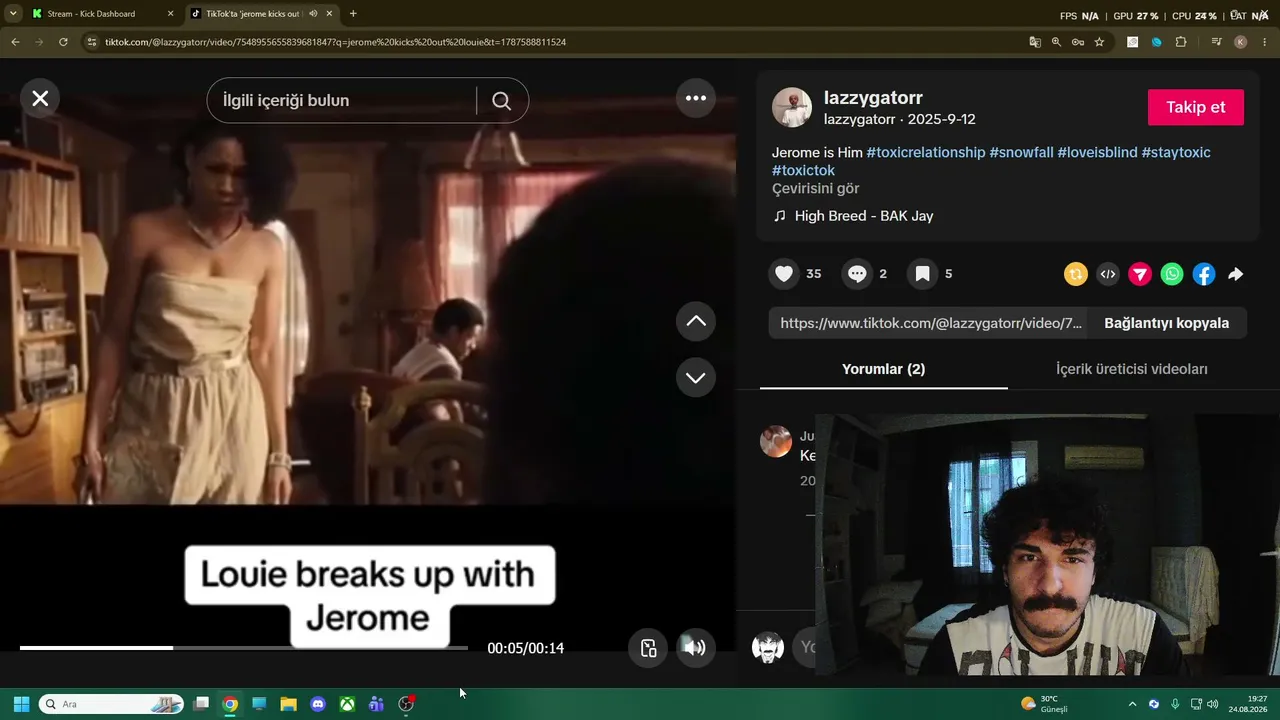View site information icon in address bar
The height and width of the screenshot is (720, 1280).
[x=92, y=42]
